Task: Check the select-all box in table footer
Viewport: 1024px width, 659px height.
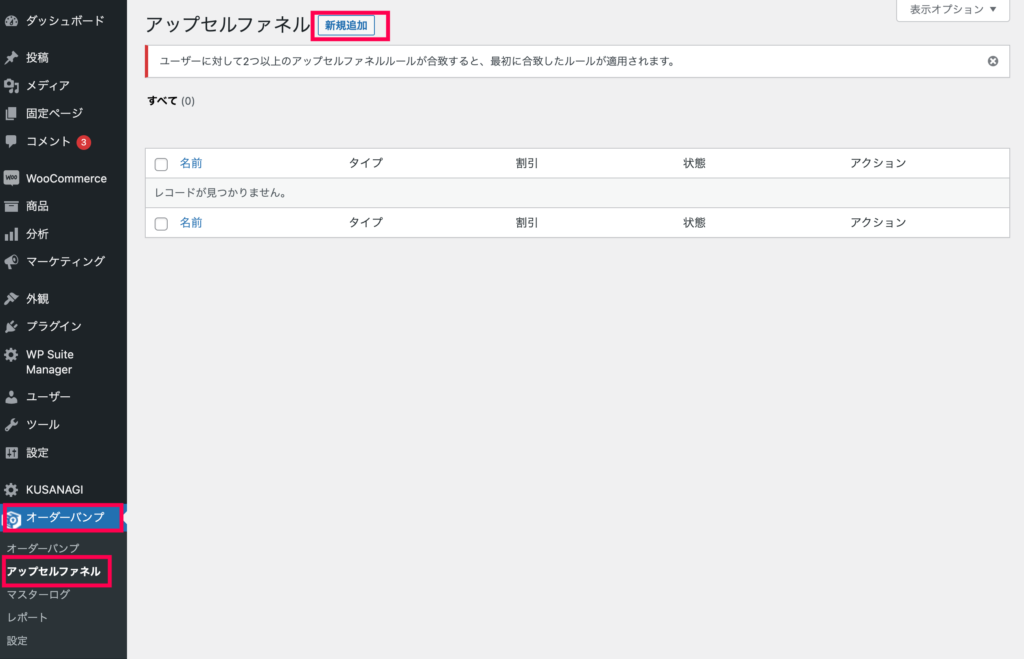Action: tap(161, 223)
